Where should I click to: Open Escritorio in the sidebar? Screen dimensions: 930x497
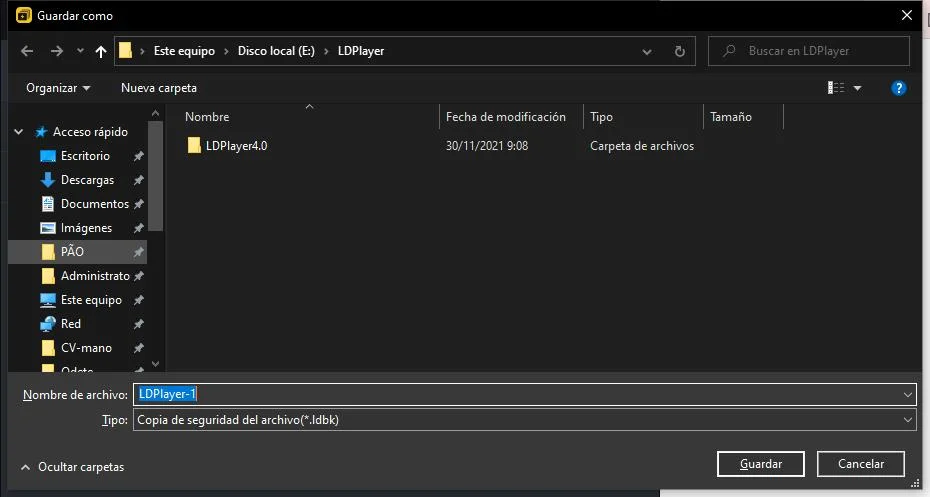pos(85,156)
